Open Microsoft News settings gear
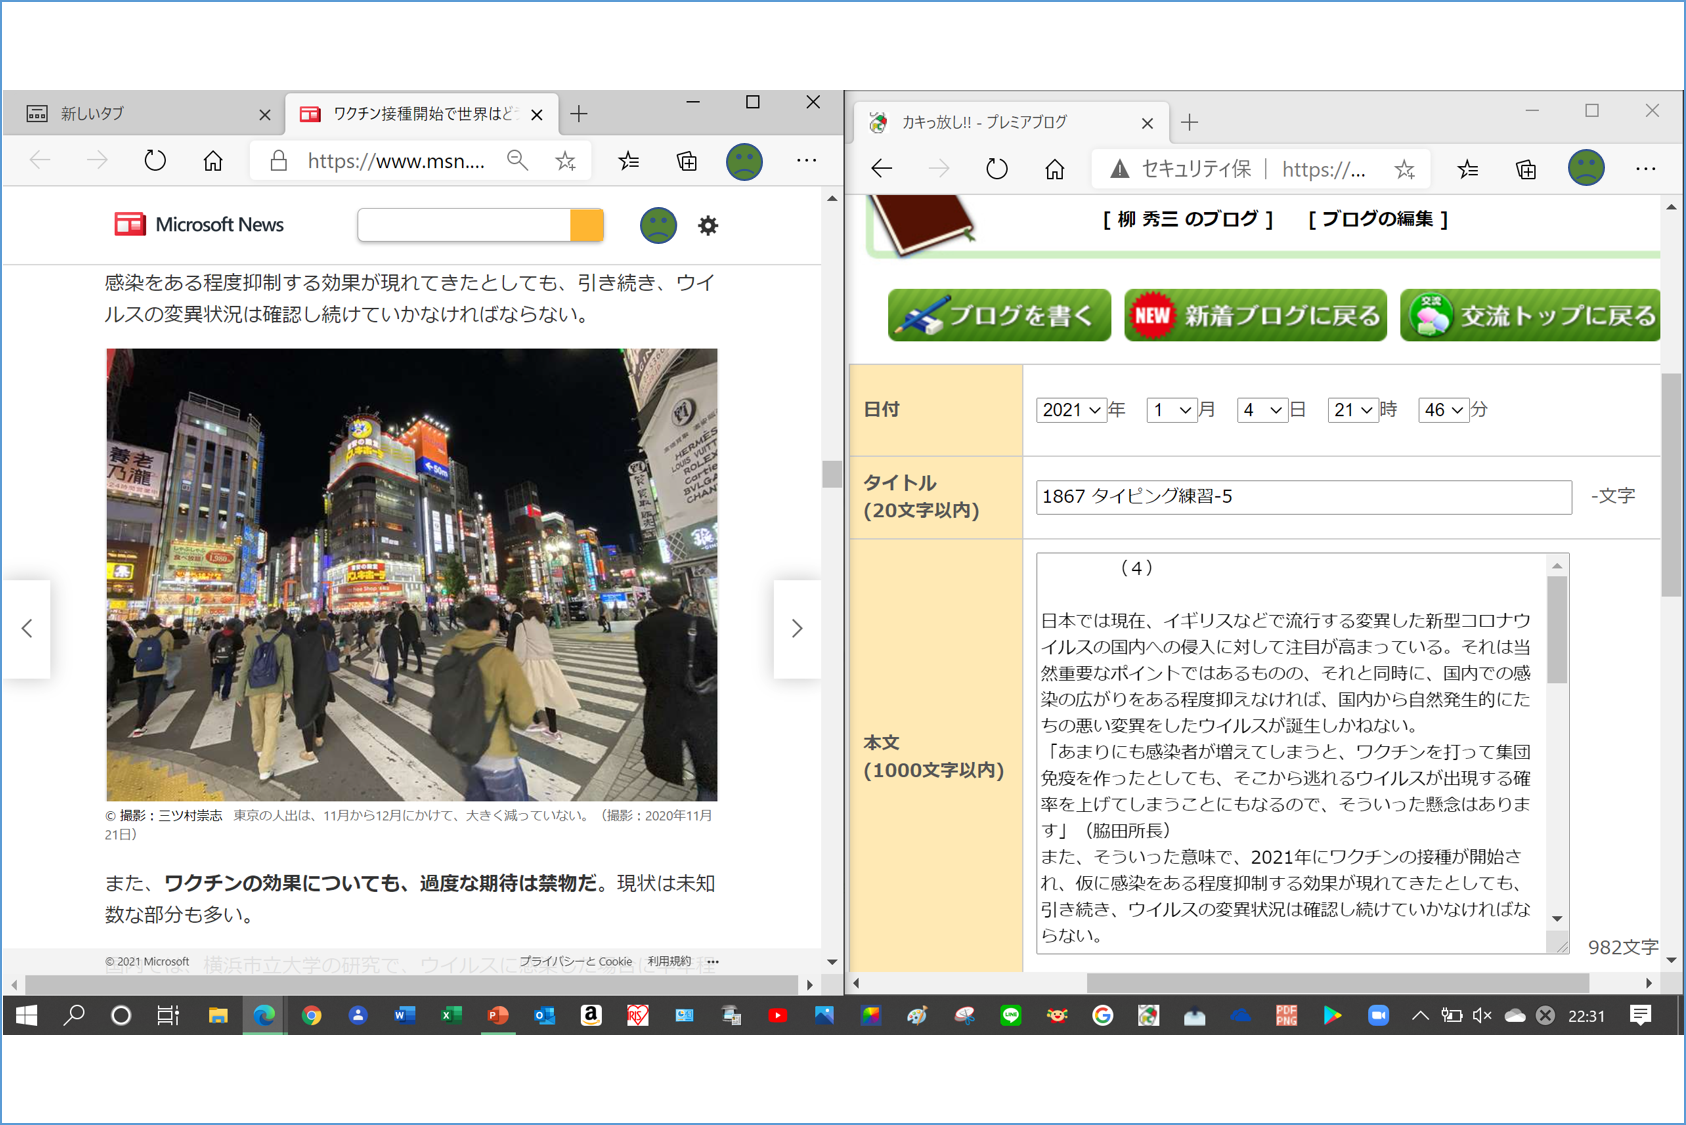Image resolution: width=1686 pixels, height=1125 pixels. coord(708,226)
